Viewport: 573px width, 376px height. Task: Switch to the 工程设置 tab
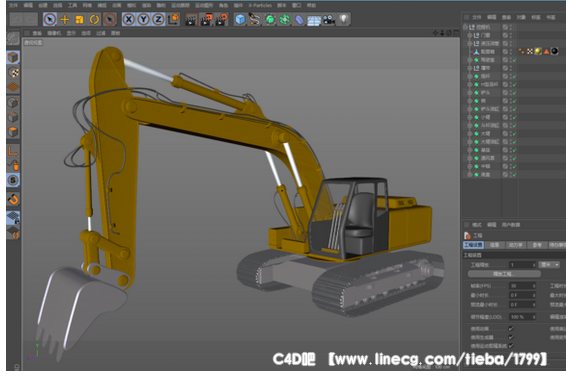(473, 245)
